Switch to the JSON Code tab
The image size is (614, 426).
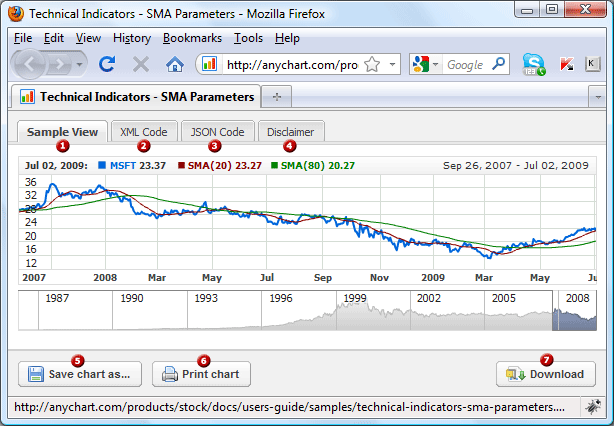point(217,131)
